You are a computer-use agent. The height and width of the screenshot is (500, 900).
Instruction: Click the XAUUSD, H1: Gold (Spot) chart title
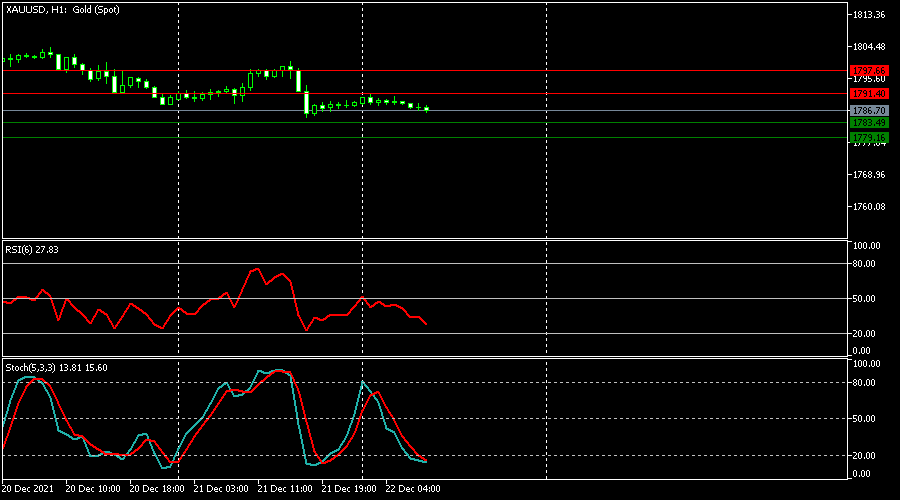tap(63, 10)
